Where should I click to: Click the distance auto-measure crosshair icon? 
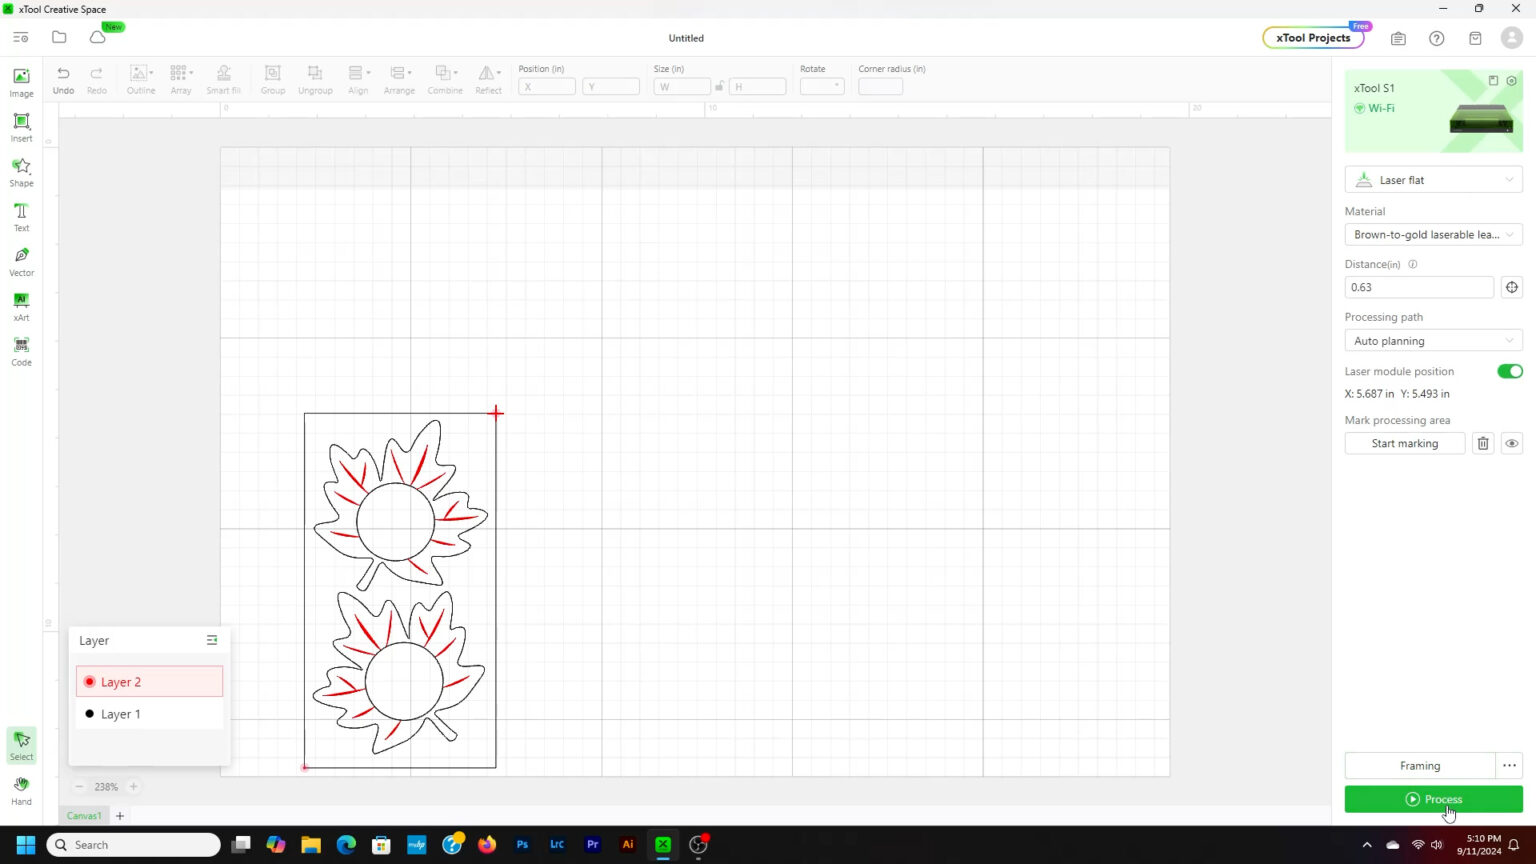click(1511, 287)
